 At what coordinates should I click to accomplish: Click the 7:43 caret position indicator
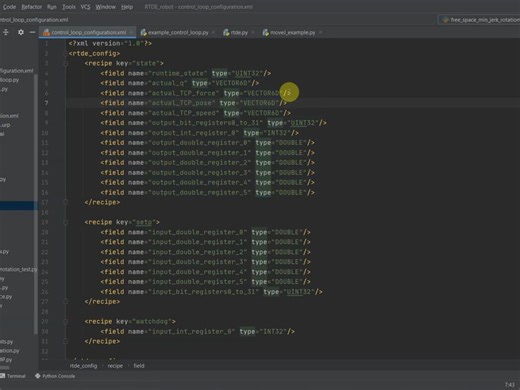pyautogui.click(x=509, y=385)
